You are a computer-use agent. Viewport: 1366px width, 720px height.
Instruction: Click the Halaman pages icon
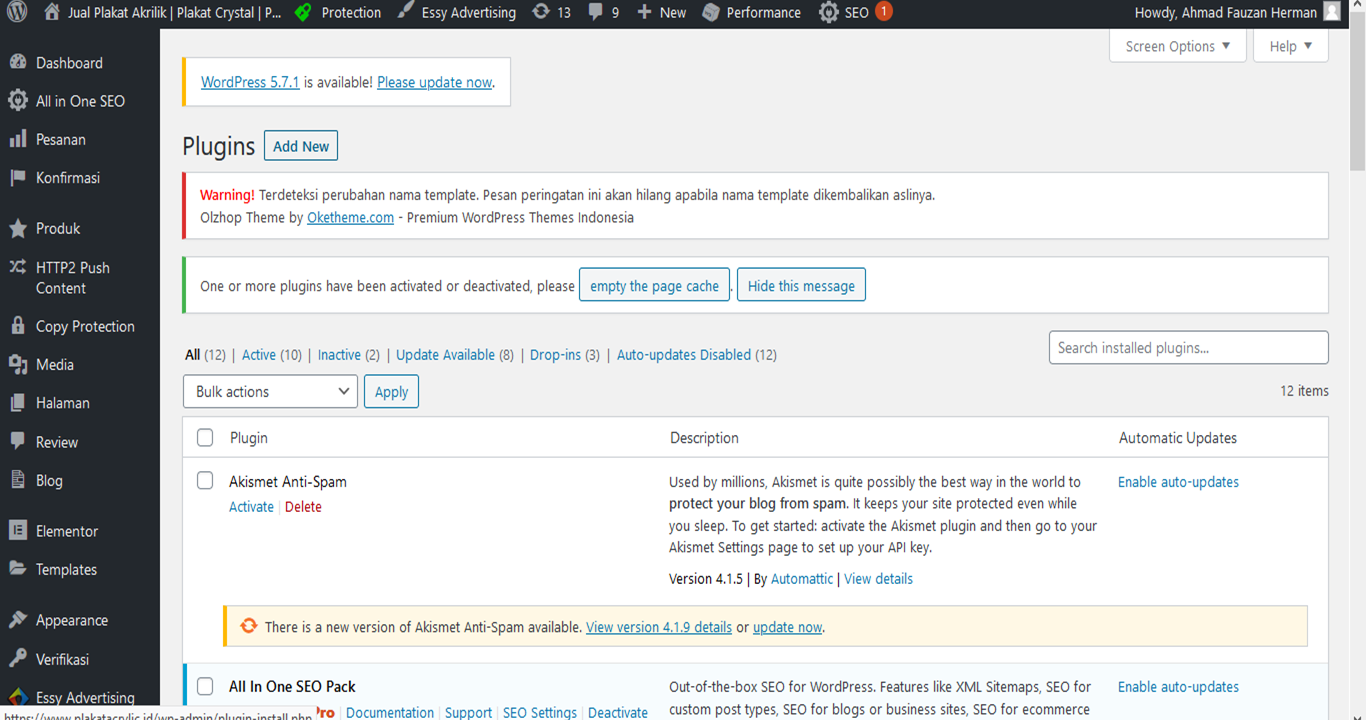[18, 403]
